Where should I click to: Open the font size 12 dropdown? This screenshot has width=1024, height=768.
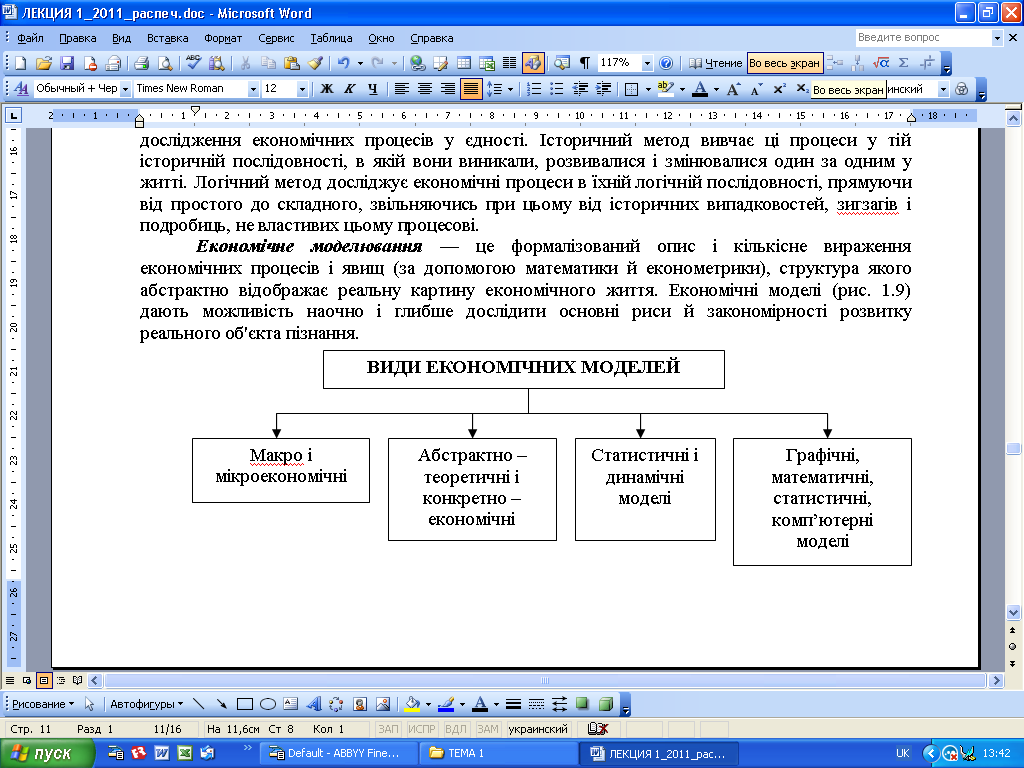302,89
